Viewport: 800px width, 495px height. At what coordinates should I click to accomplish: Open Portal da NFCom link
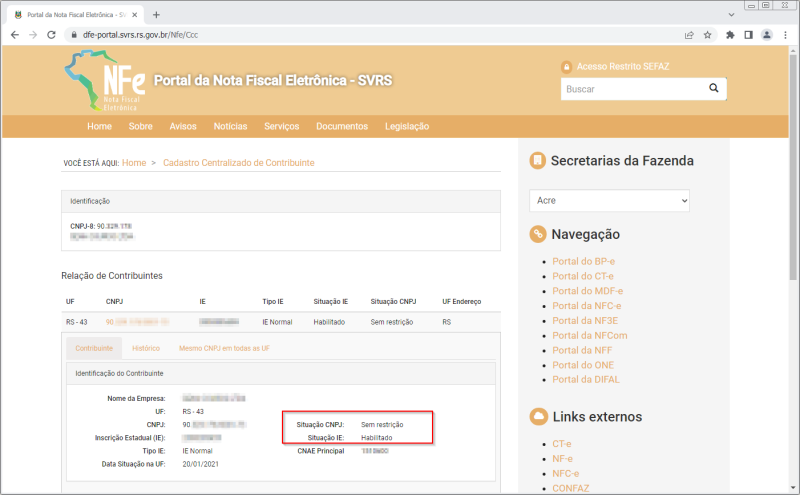589,335
